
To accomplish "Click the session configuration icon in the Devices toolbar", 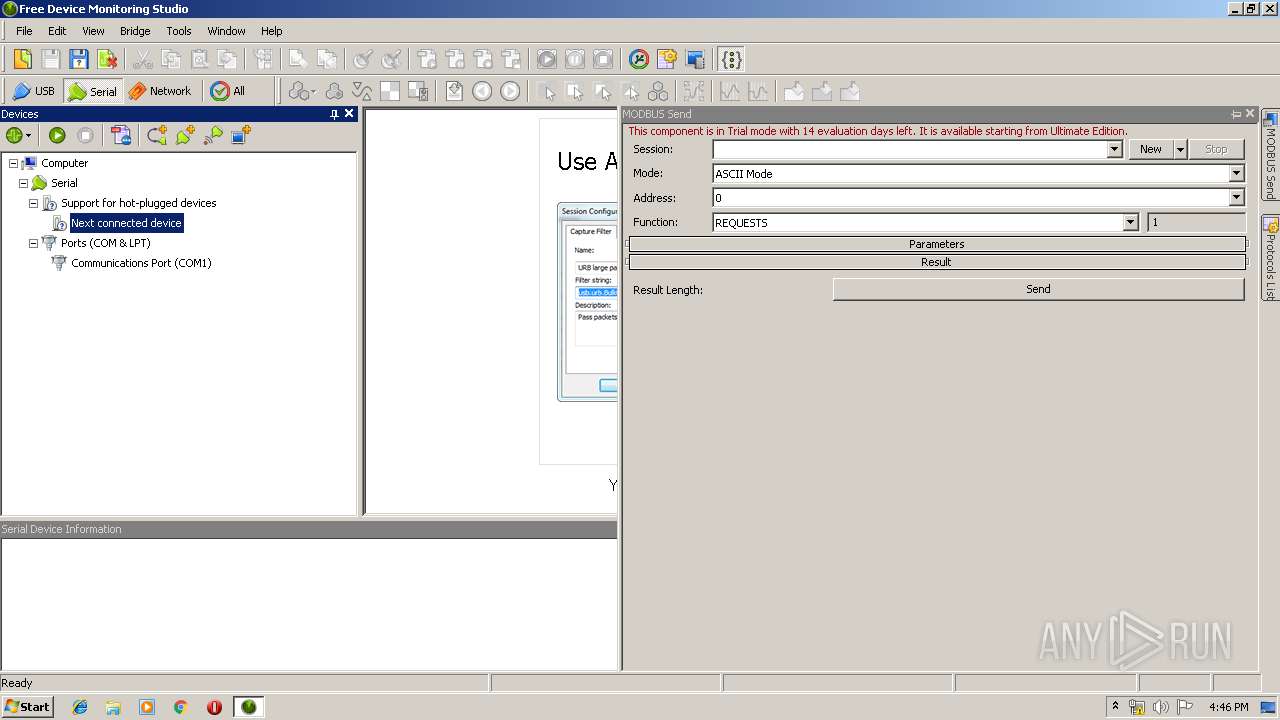I will 121,135.
